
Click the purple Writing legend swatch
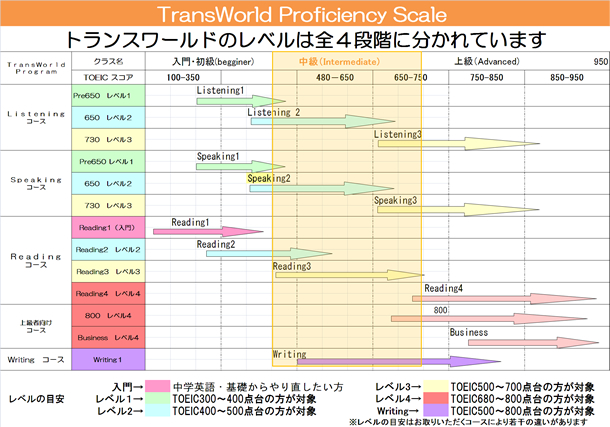[436, 411]
